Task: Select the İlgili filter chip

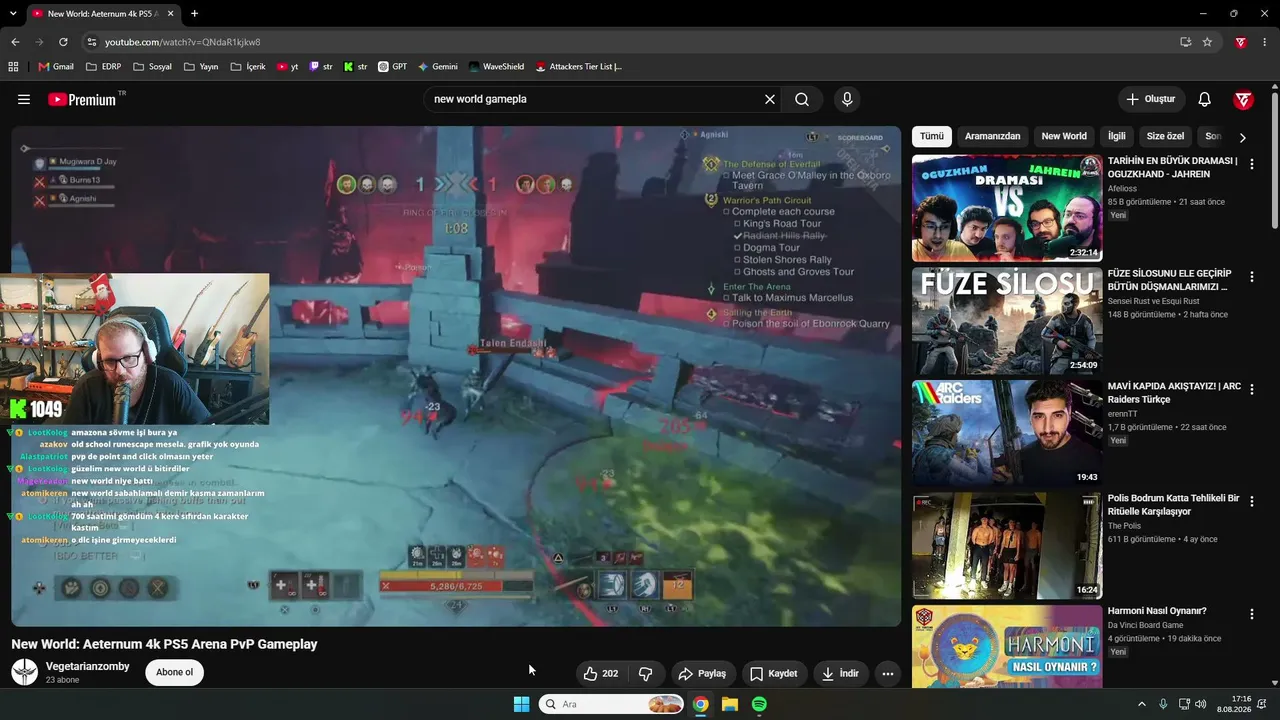Action: point(1116,136)
